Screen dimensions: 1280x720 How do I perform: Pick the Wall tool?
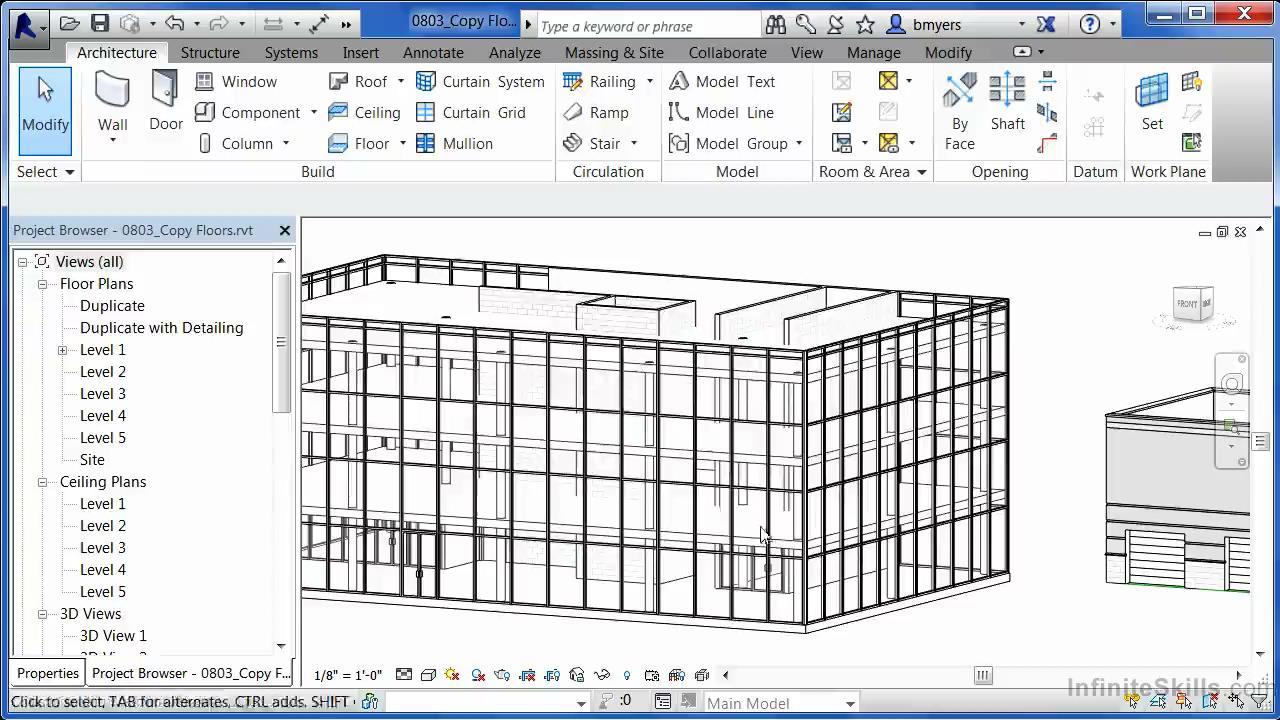tap(112, 108)
